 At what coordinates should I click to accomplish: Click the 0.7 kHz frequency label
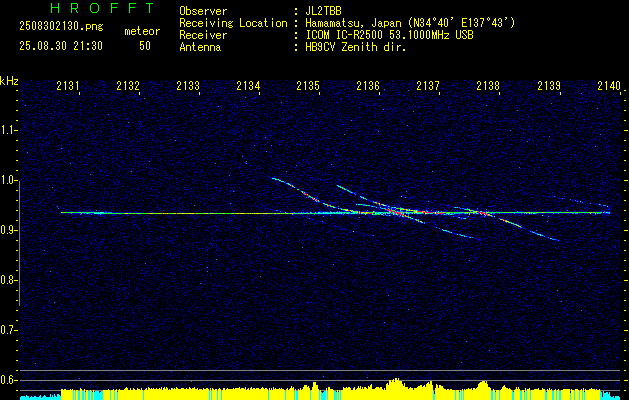point(9,330)
